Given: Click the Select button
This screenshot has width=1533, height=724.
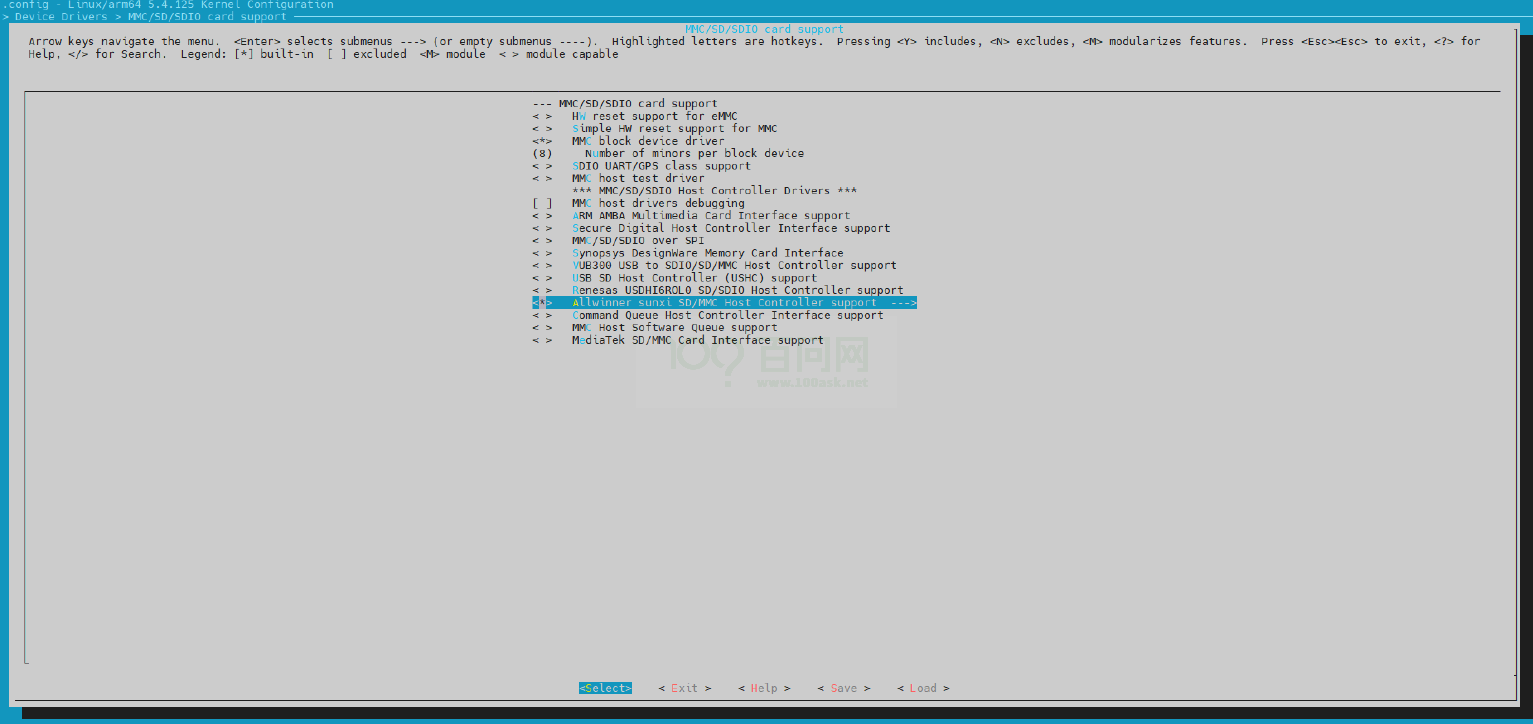Looking at the screenshot, I should coord(605,688).
